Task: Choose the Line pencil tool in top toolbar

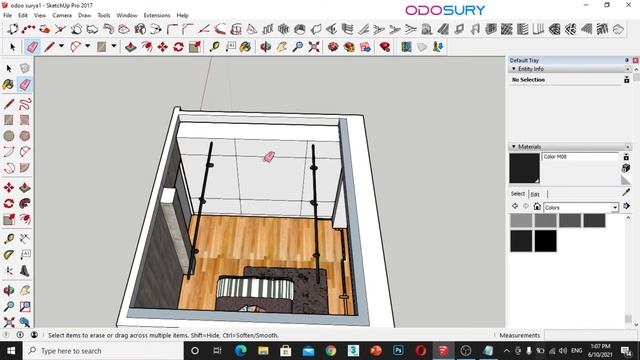Action: point(49,47)
